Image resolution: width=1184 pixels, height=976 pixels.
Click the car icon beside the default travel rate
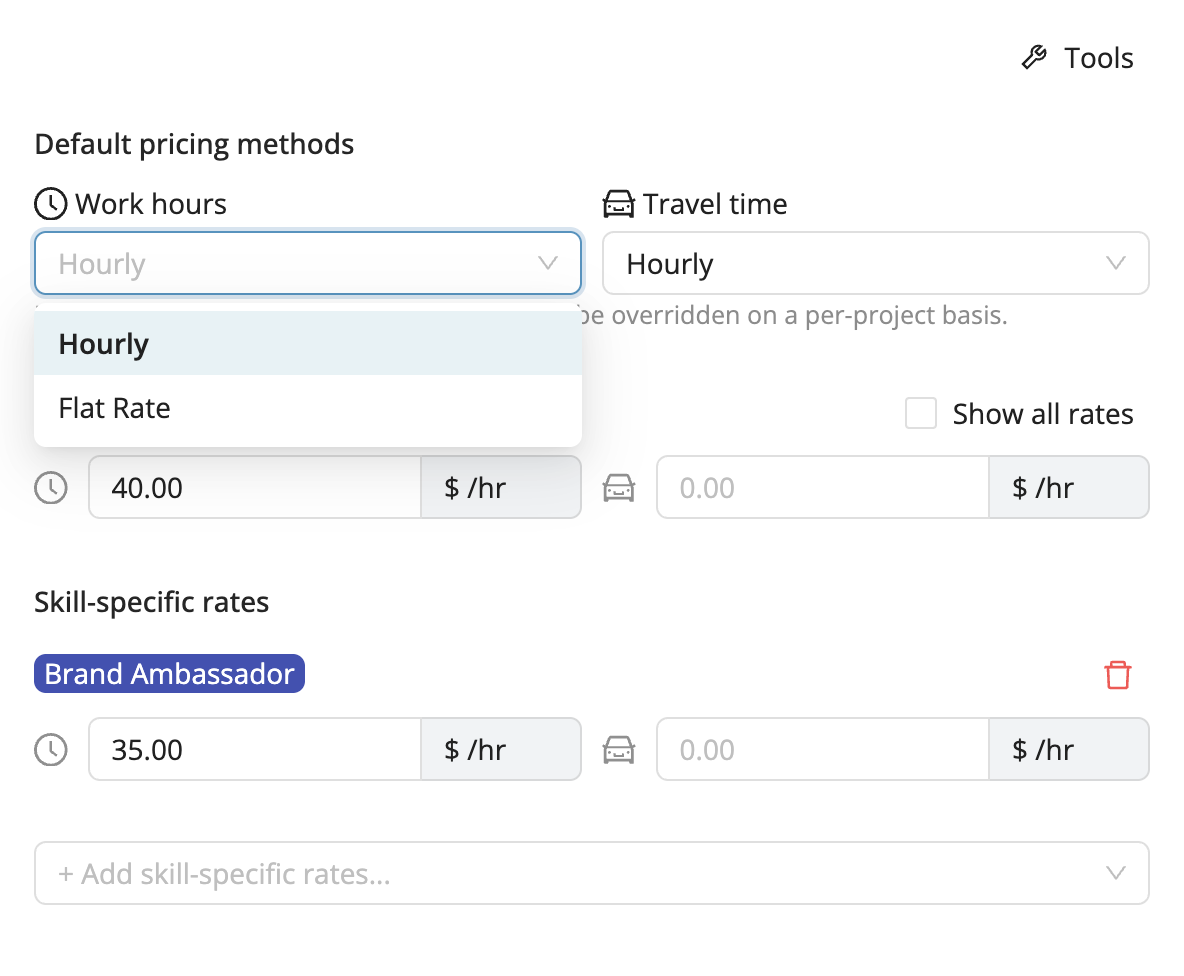point(619,487)
